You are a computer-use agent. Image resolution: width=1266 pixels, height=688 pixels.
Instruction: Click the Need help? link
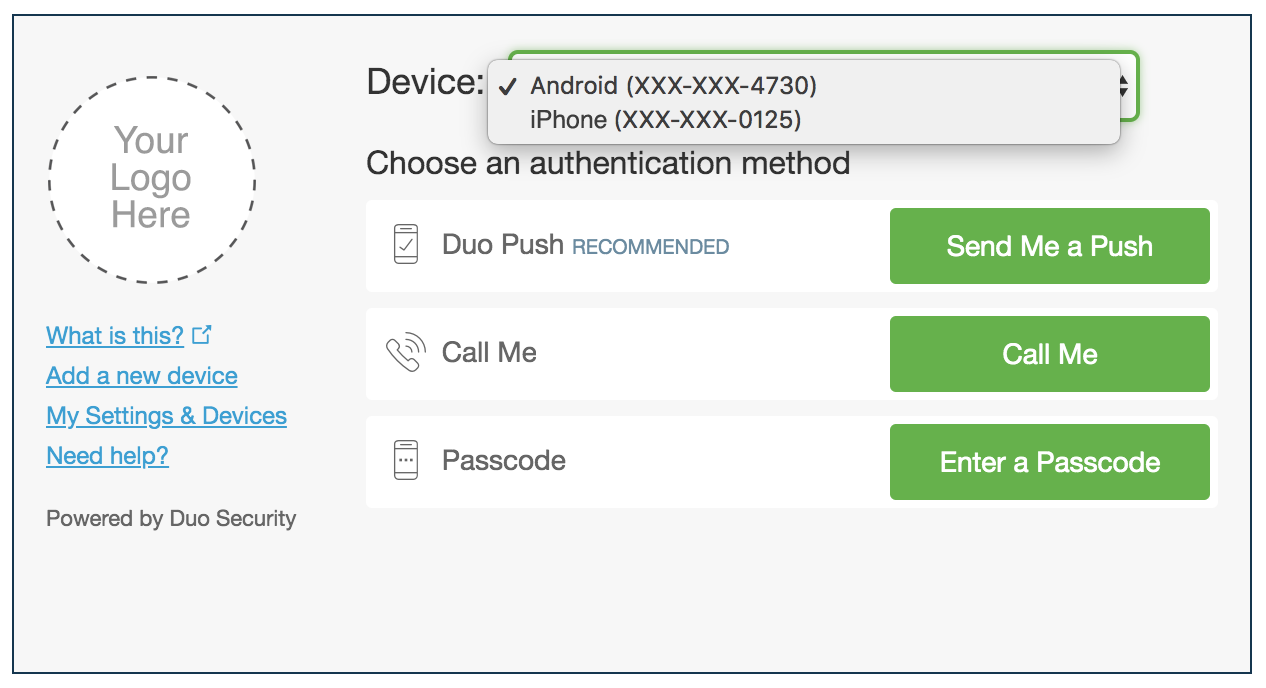107,455
